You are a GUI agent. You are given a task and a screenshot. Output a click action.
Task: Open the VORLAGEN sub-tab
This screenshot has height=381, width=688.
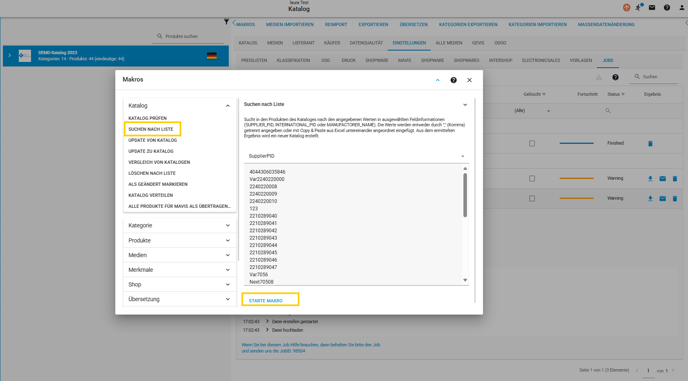pos(581,61)
